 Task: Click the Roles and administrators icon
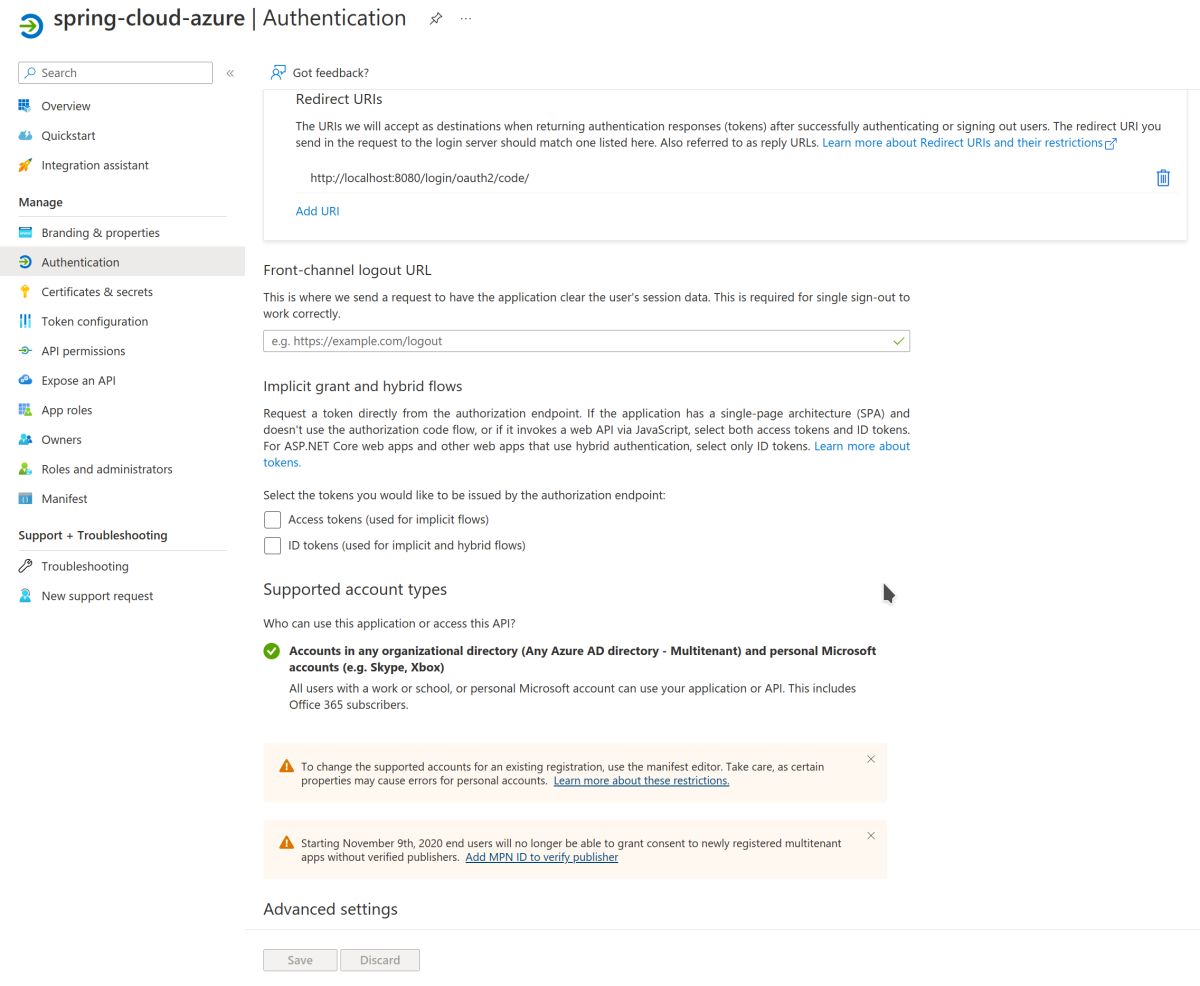point(25,469)
